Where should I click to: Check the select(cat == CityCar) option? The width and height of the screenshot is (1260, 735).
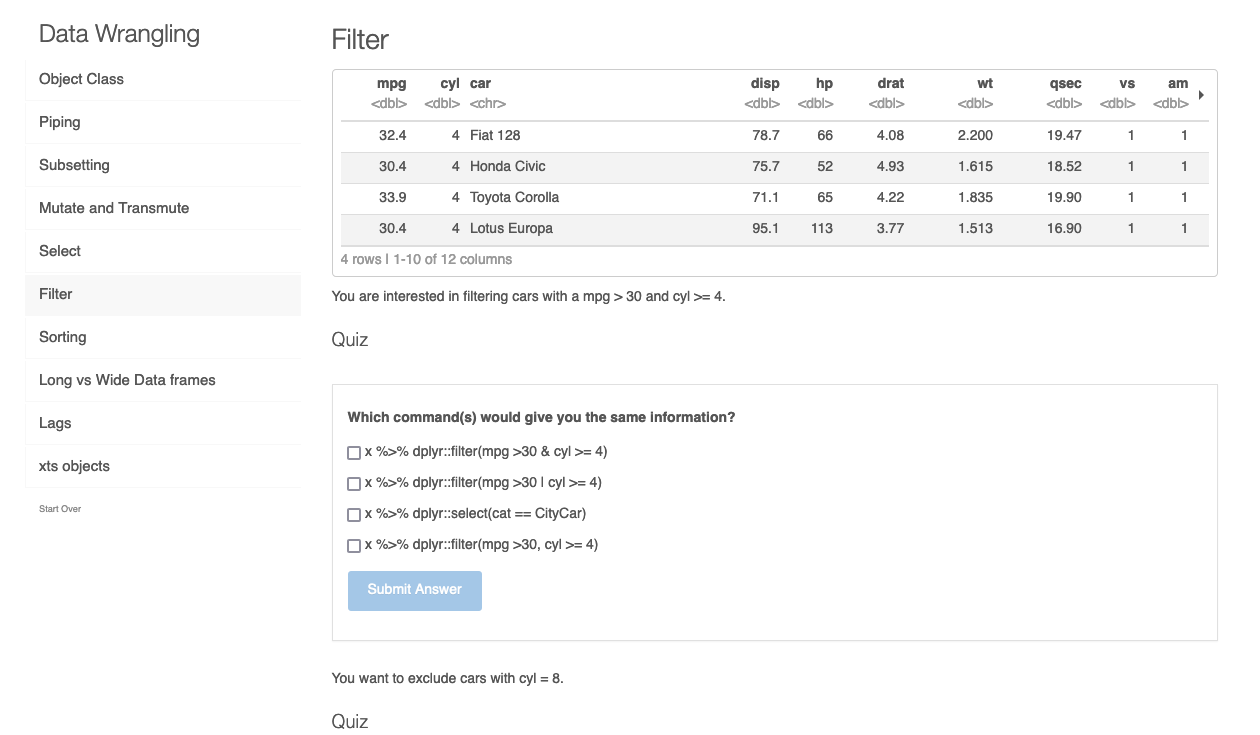pos(353,514)
